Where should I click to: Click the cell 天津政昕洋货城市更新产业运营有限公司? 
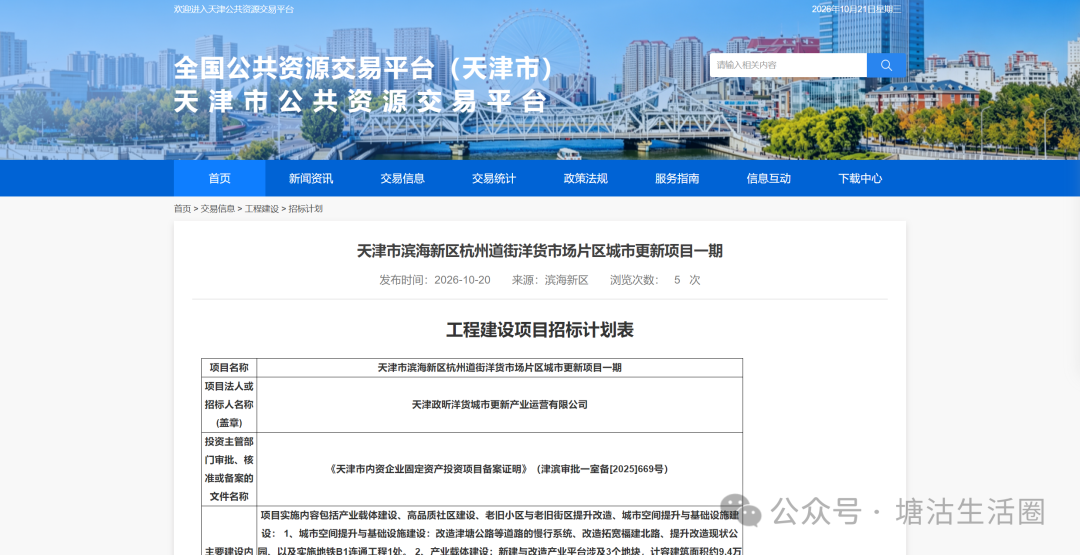click(499, 405)
